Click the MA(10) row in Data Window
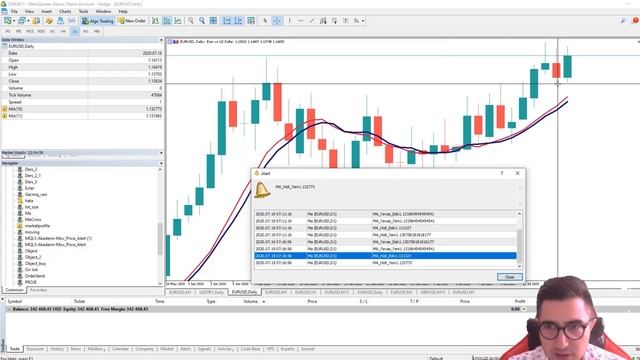The image size is (640, 360). click(x=82, y=109)
